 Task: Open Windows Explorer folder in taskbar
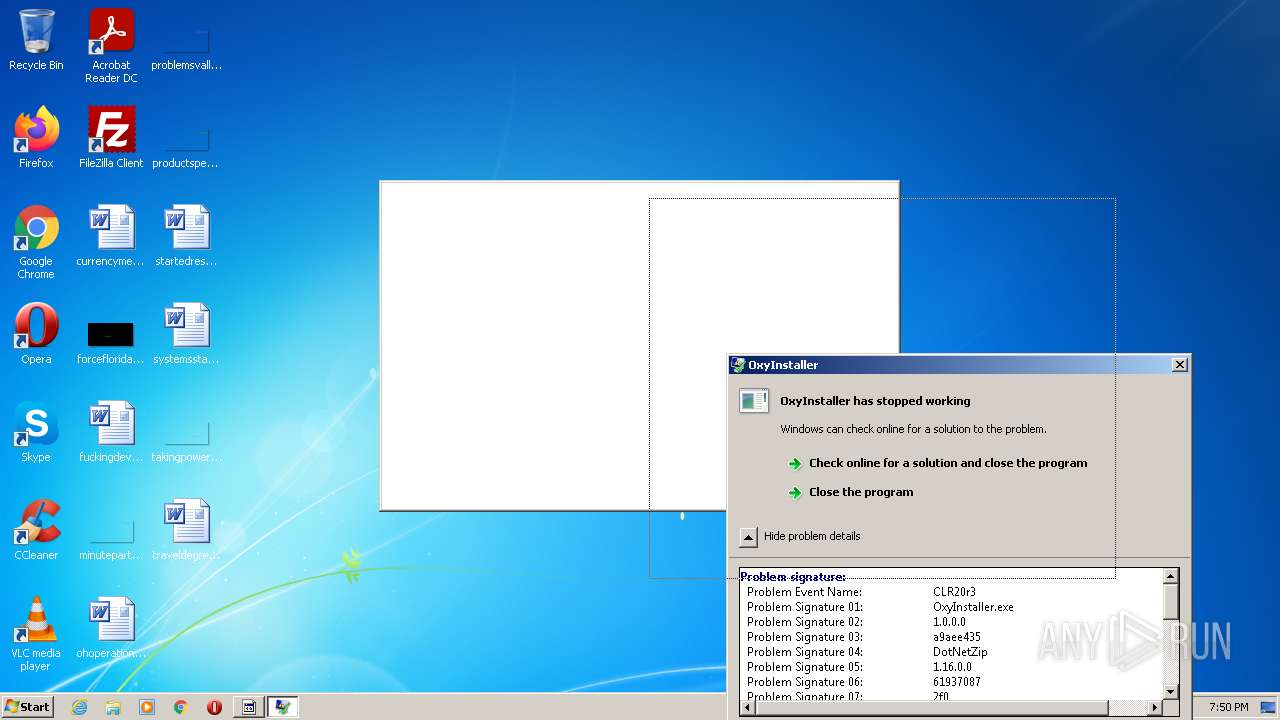pos(113,707)
